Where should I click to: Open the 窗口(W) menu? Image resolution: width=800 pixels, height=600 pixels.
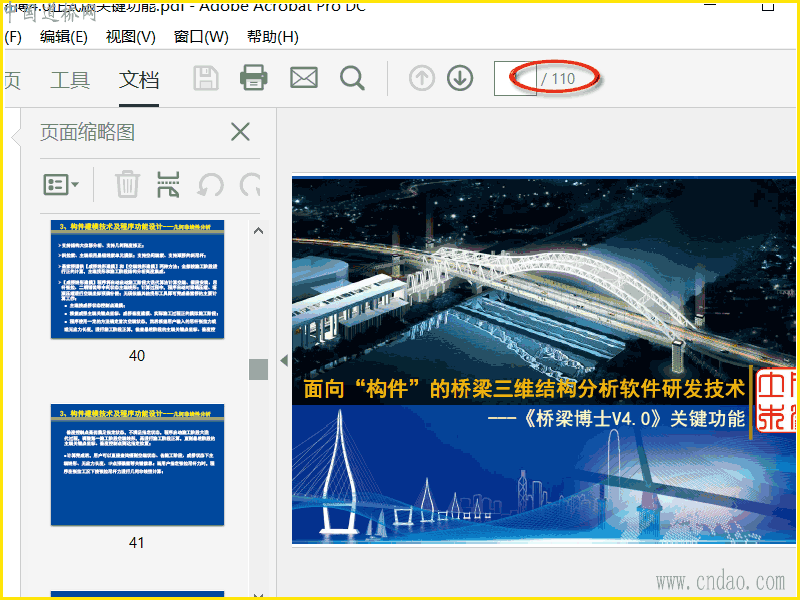[x=201, y=37]
